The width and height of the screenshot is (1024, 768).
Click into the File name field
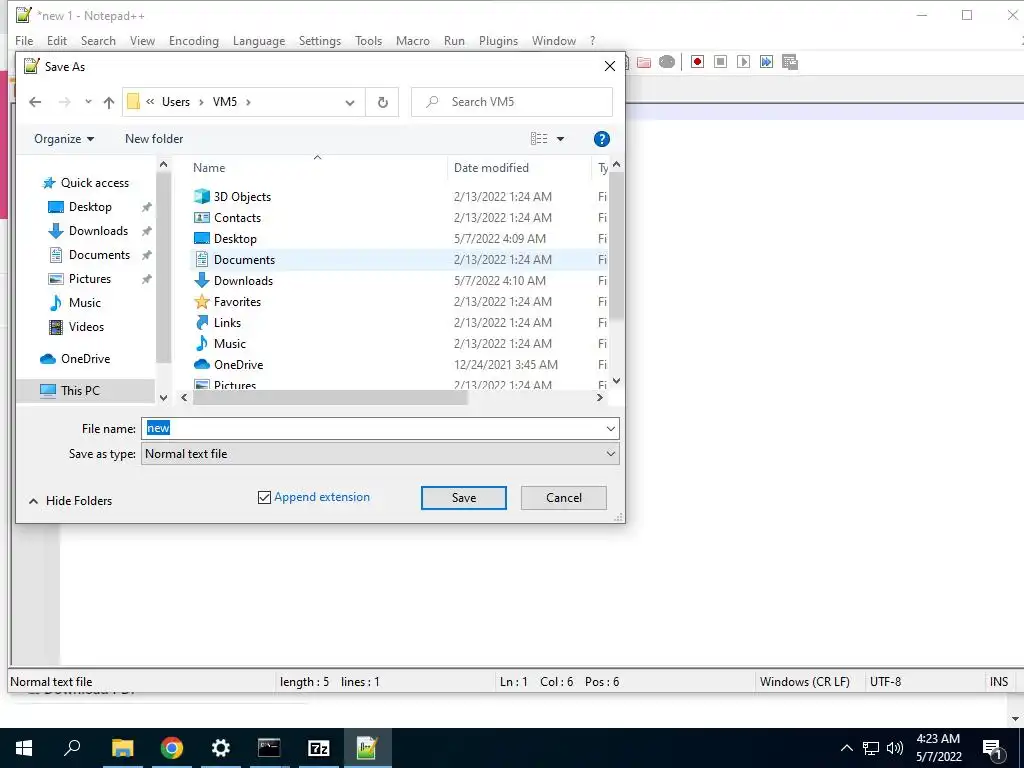click(x=372, y=429)
